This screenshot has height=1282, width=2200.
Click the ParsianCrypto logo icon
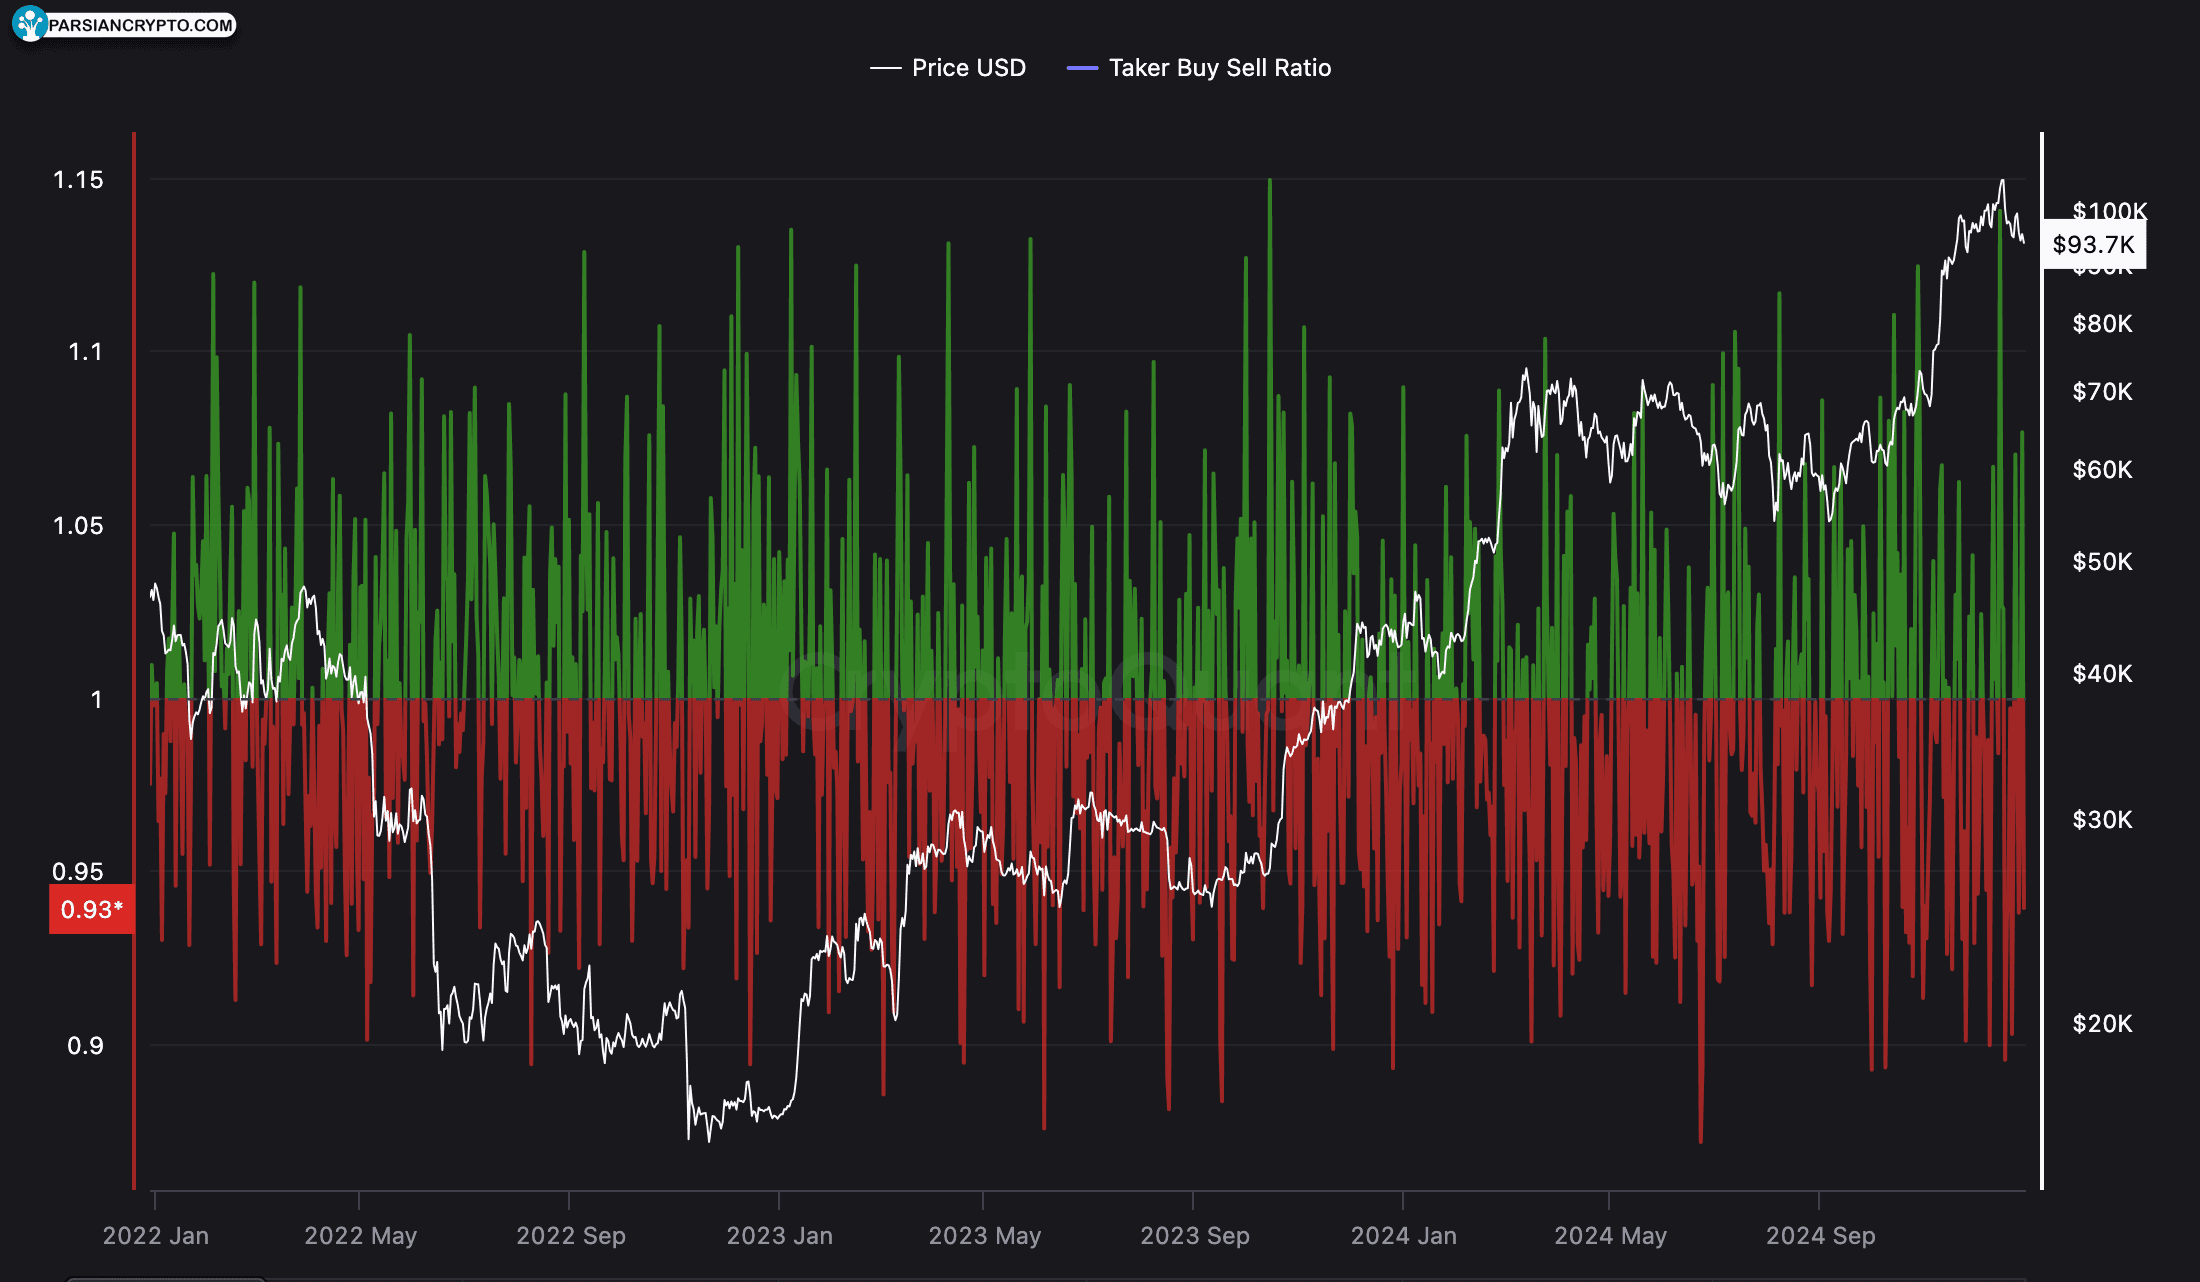30,24
